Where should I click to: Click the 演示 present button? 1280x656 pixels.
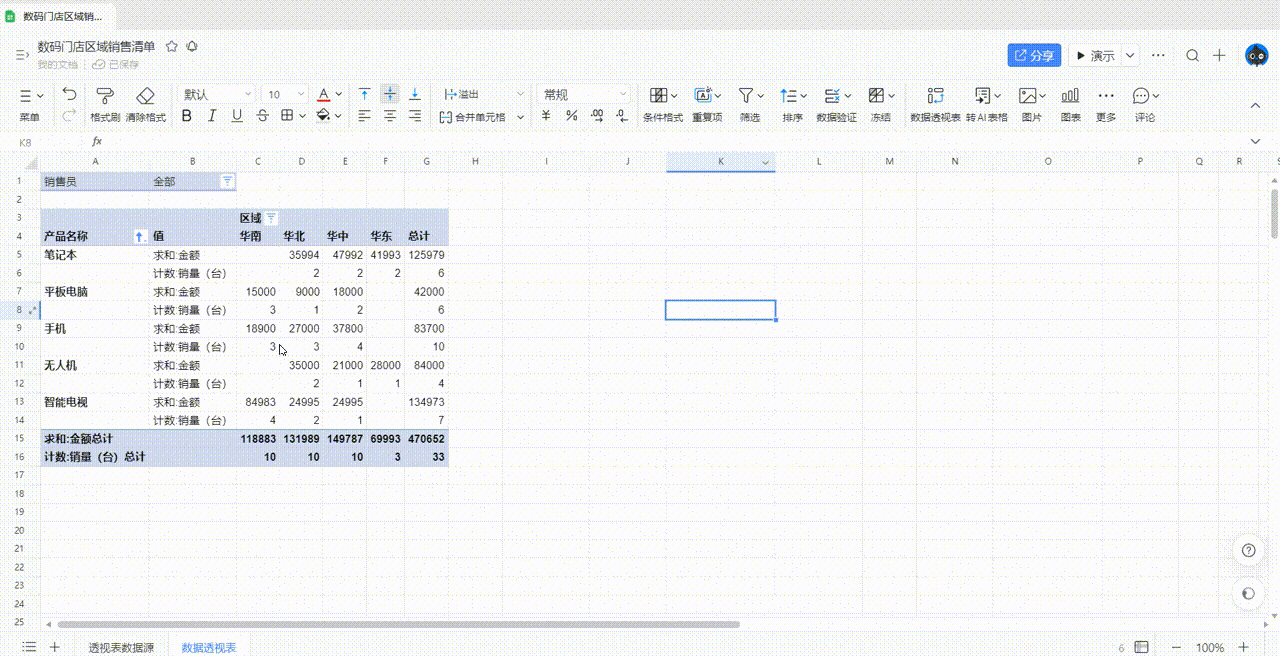point(1093,56)
